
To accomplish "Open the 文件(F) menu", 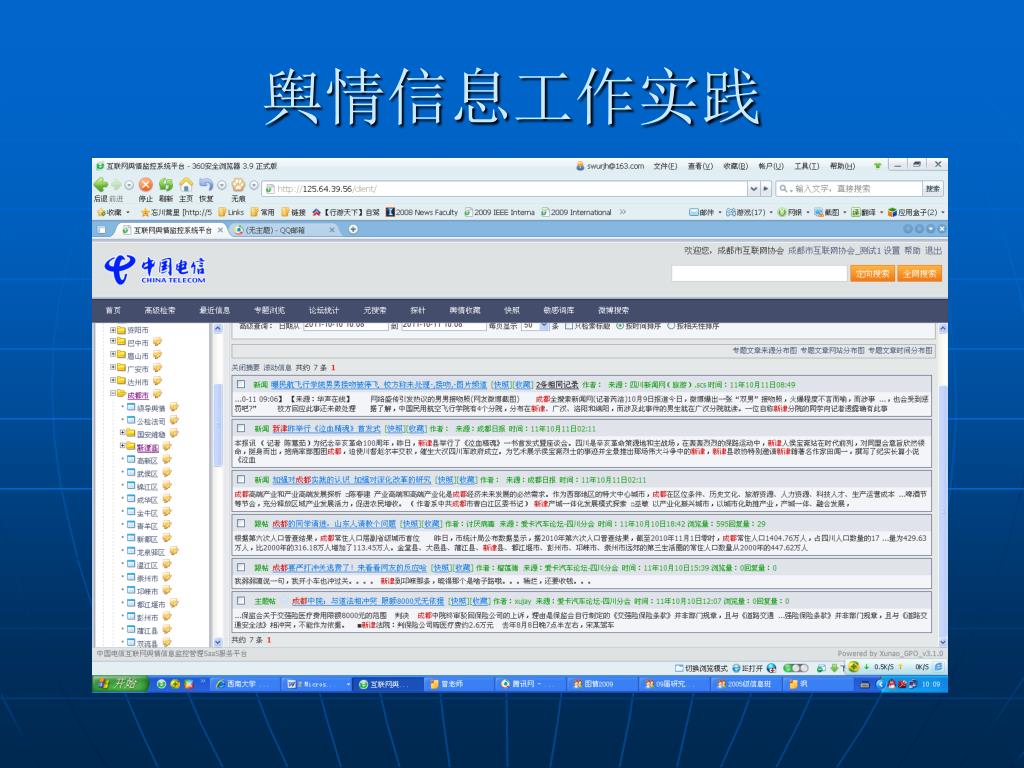I will click(x=665, y=166).
